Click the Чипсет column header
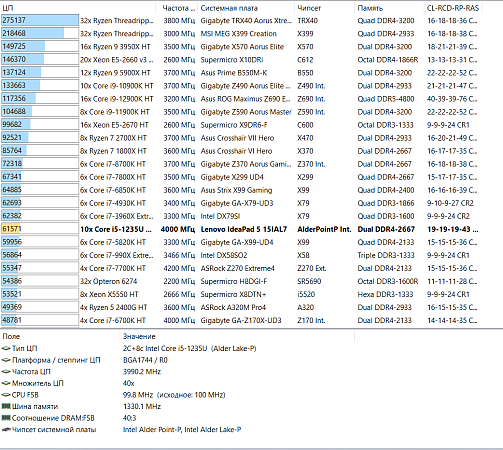The height and width of the screenshot is (450, 503). pyautogui.click(x=324, y=8)
